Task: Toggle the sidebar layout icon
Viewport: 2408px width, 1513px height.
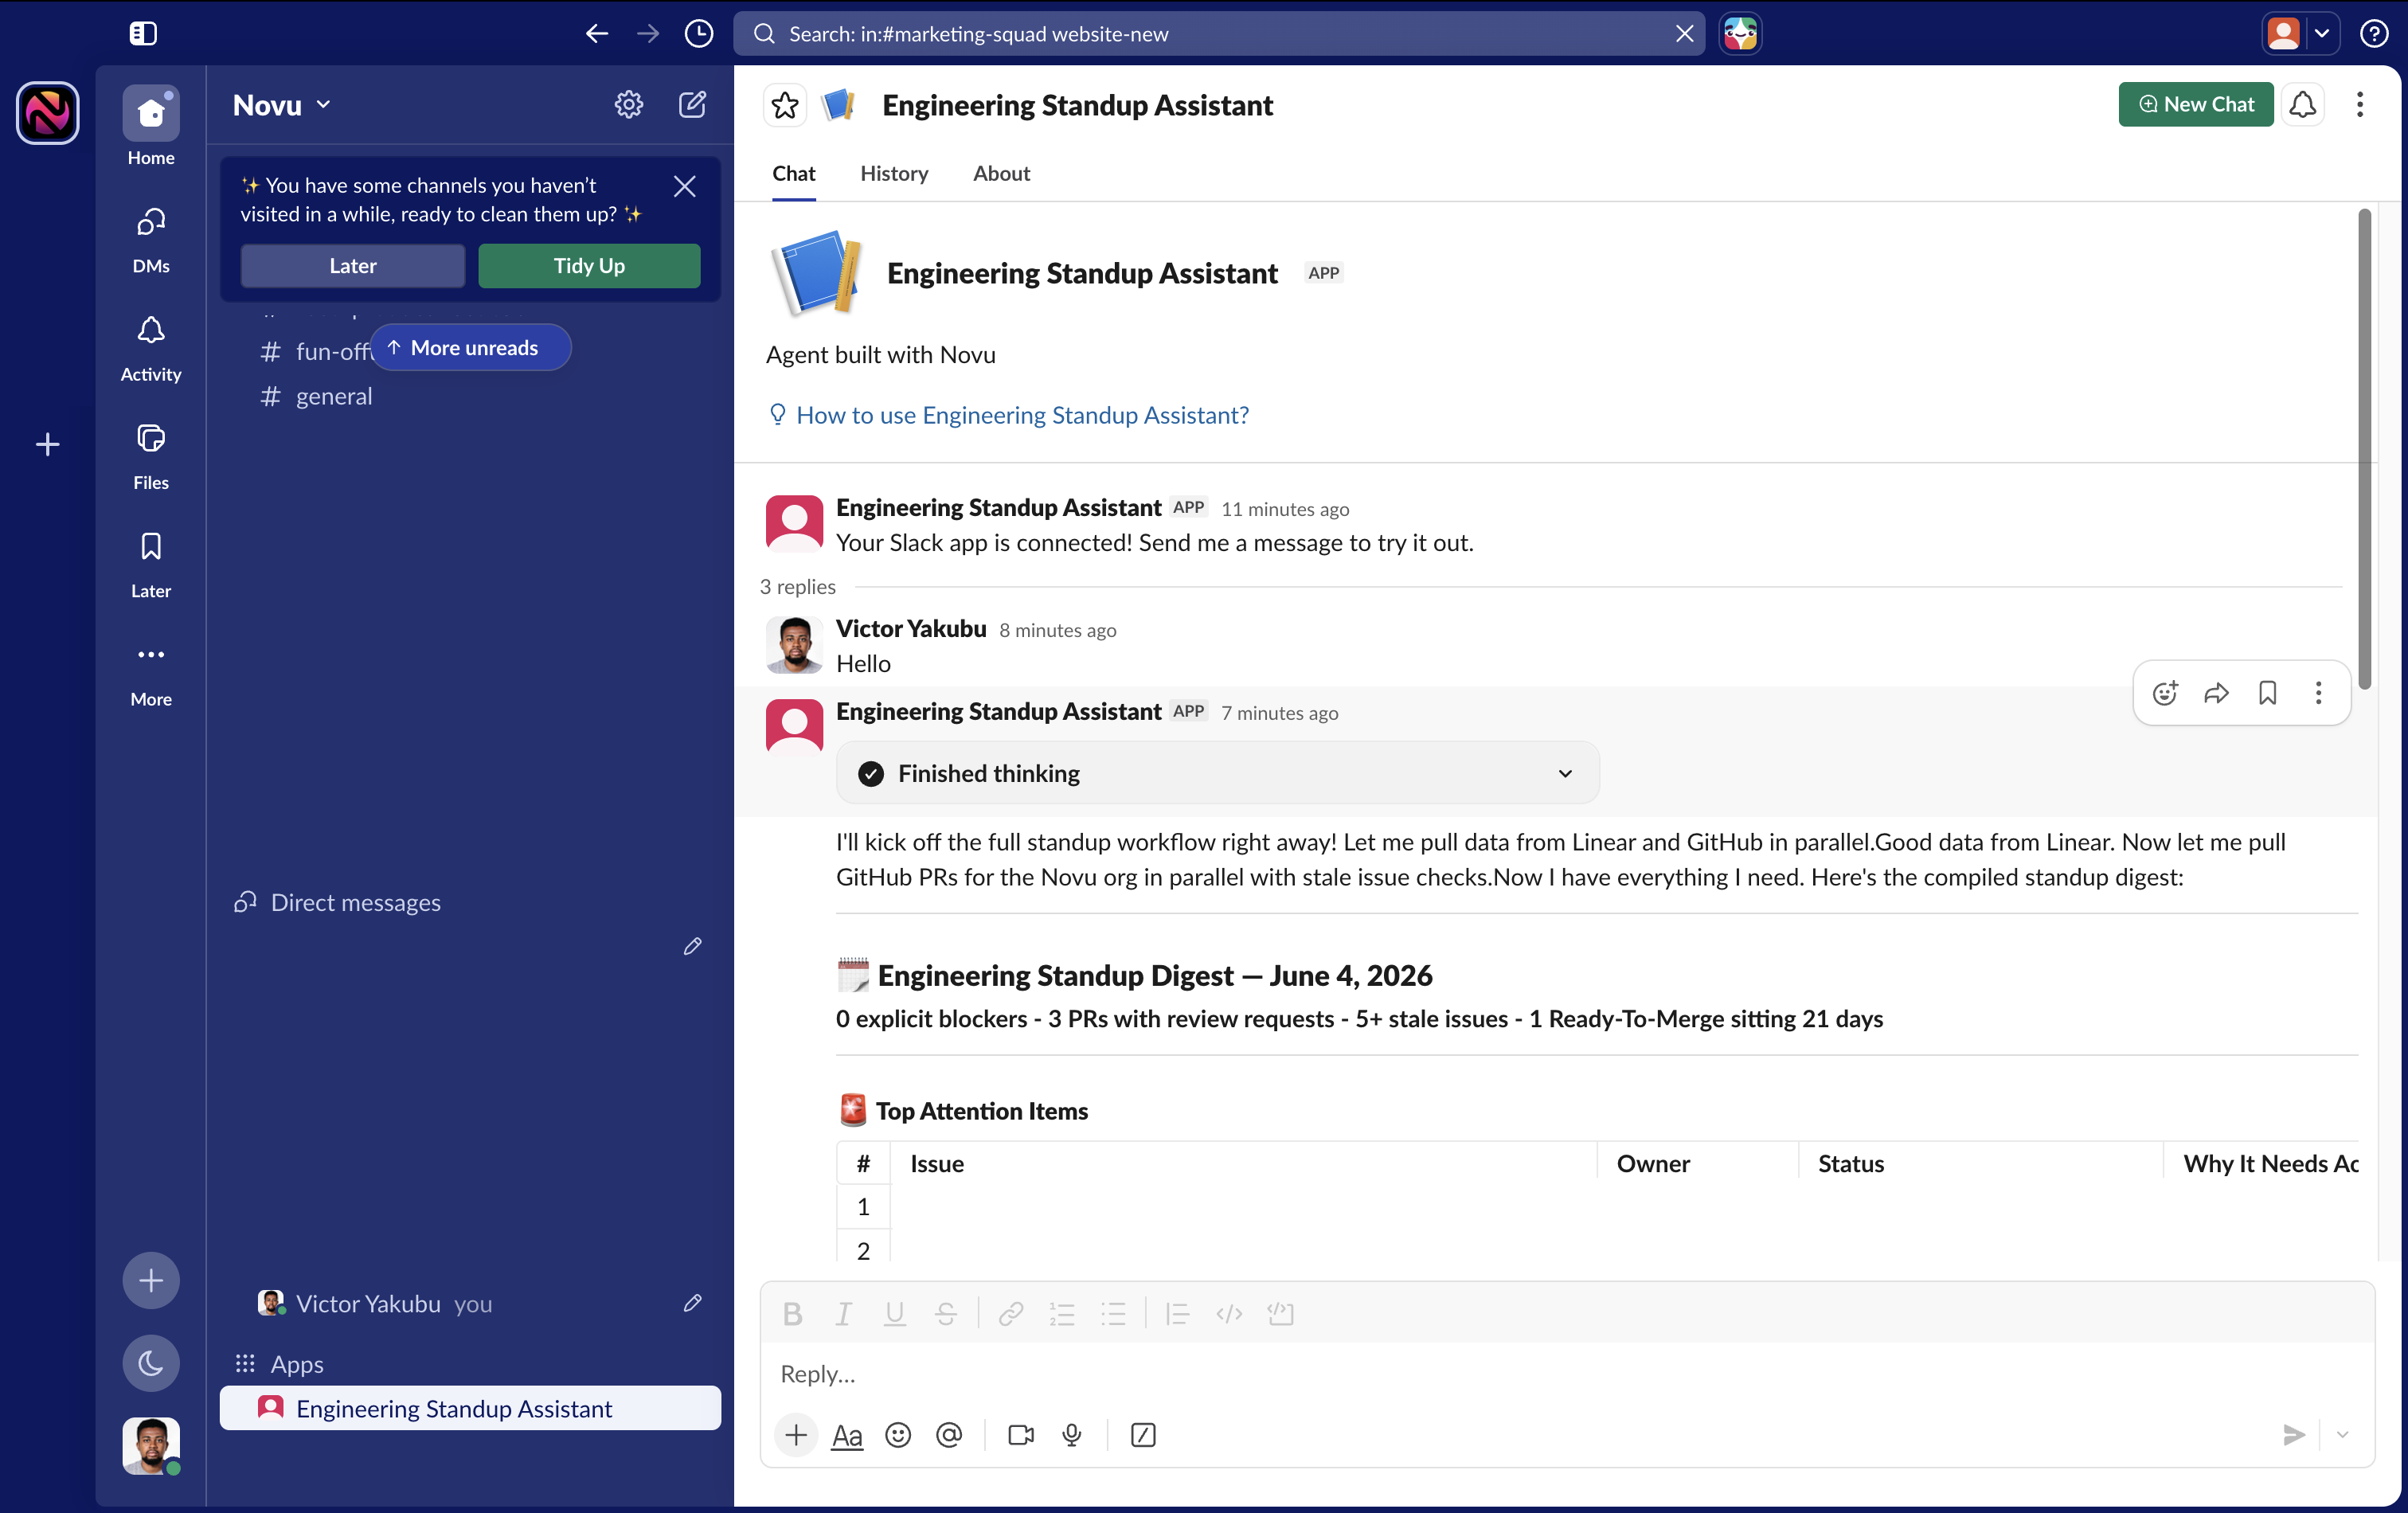Action: click(x=143, y=33)
